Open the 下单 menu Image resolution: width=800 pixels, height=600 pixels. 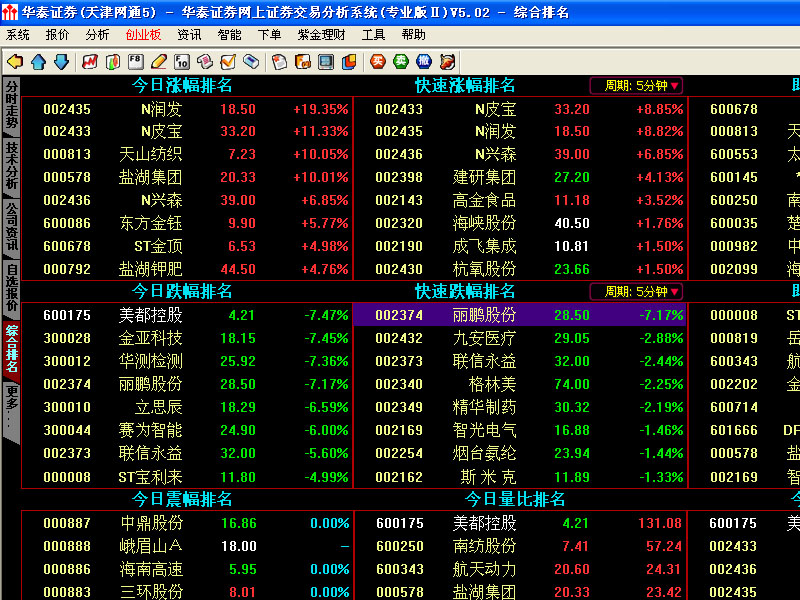click(x=269, y=35)
